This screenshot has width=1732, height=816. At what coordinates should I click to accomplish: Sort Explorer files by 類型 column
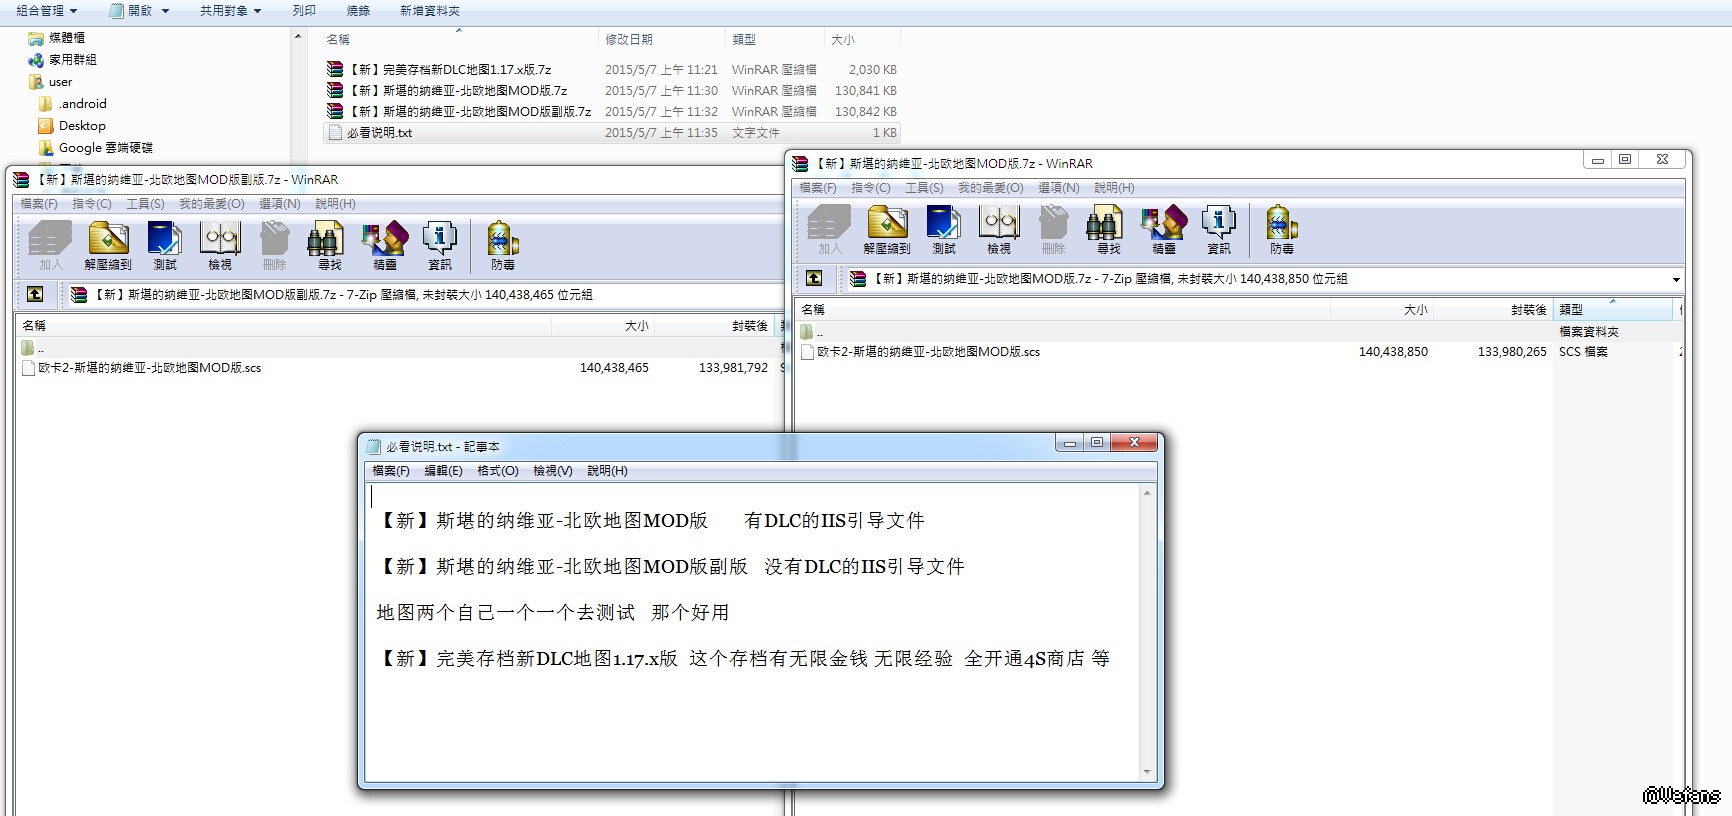[775, 40]
